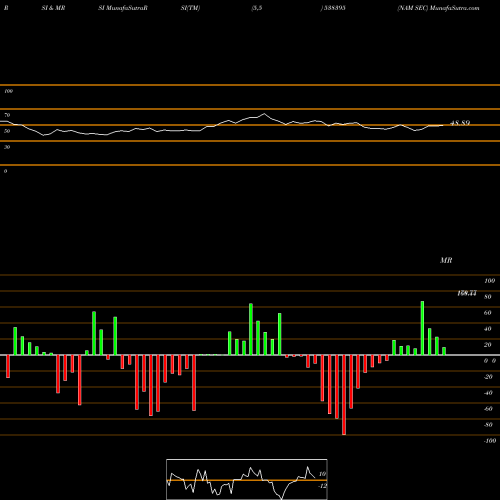Click the RSI value label 48.89
Image resolution: width=500 pixels, height=500 pixels.
click(460, 123)
